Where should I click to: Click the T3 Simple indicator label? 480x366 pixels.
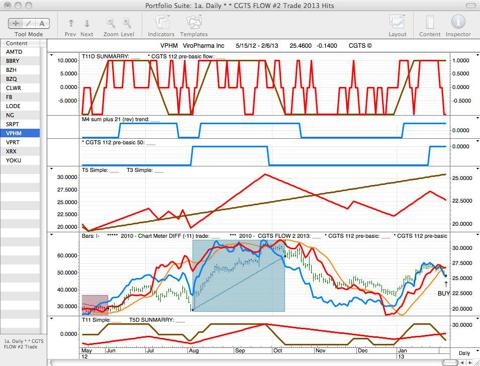tap(140, 170)
